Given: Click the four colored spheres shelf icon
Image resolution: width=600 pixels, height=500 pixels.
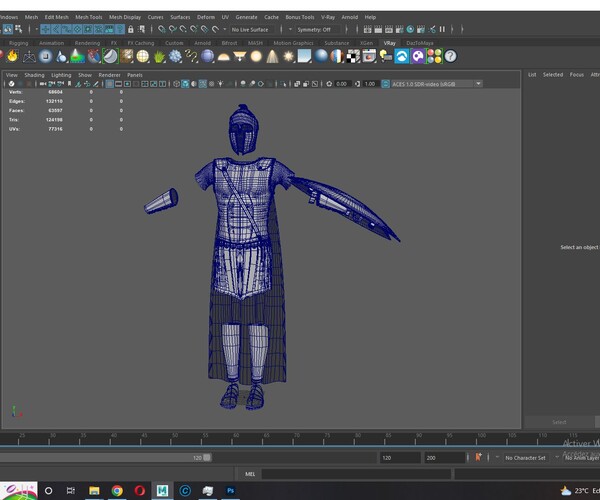Looking at the screenshot, I should [x=434, y=56].
